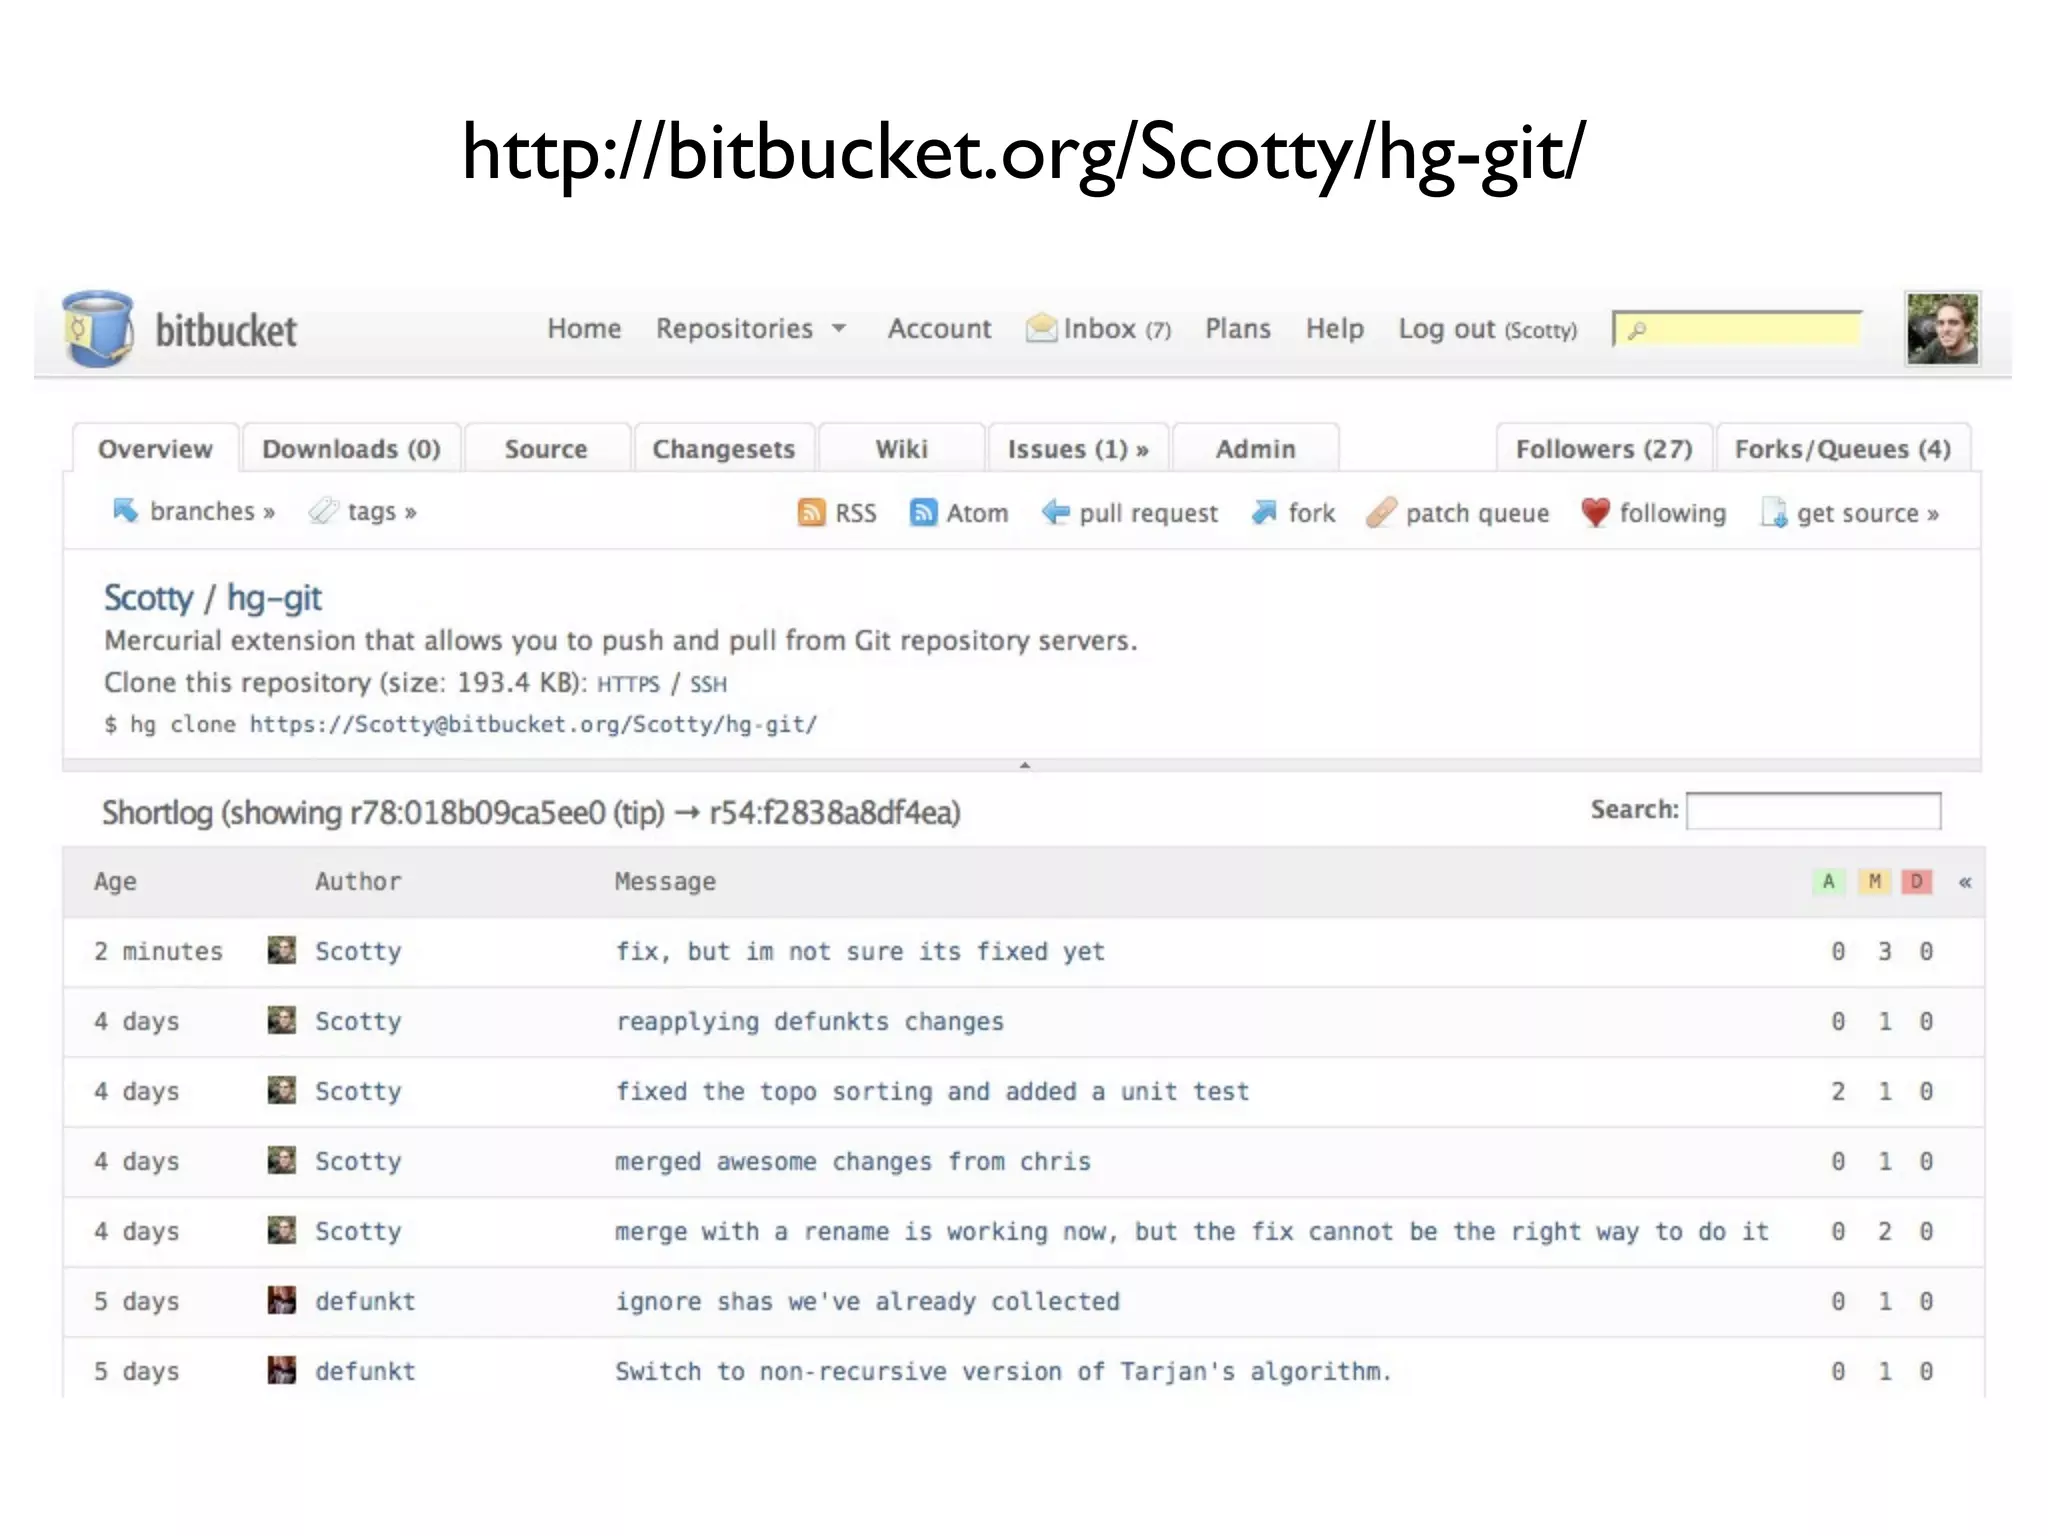This screenshot has height=1536, width=2048.
Task: Click the branches flag icon
Action: tap(125, 511)
